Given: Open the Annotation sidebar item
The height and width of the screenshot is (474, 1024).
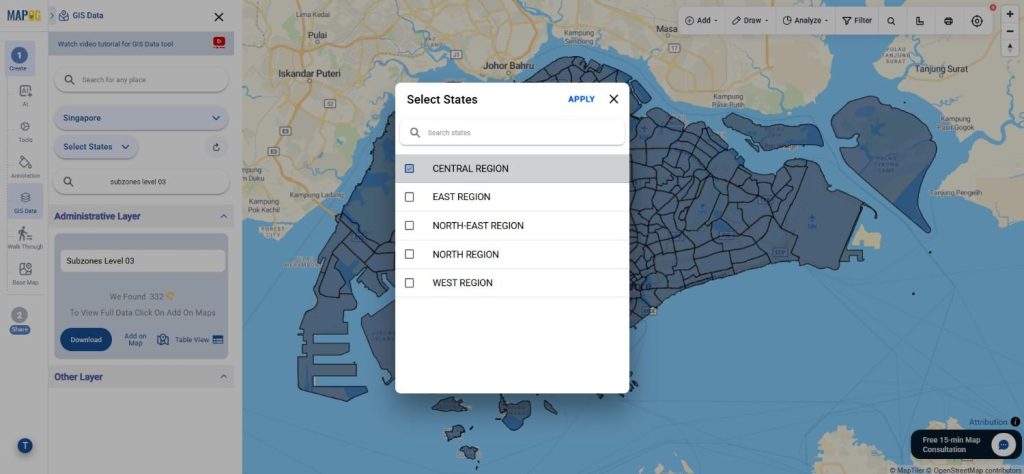Looking at the screenshot, I should coord(25,167).
